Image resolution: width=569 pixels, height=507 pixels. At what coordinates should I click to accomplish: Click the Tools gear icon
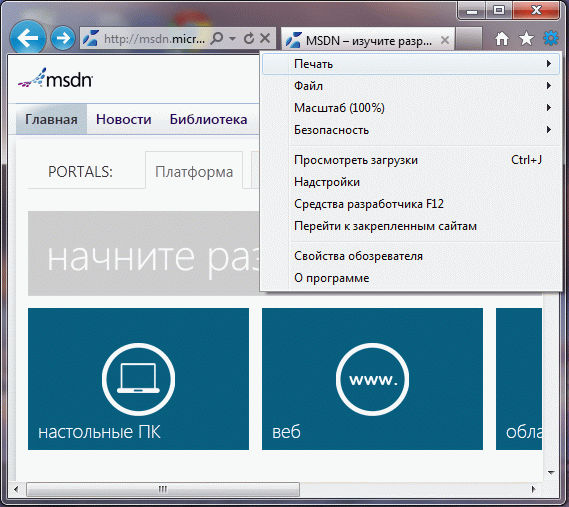[x=551, y=38]
